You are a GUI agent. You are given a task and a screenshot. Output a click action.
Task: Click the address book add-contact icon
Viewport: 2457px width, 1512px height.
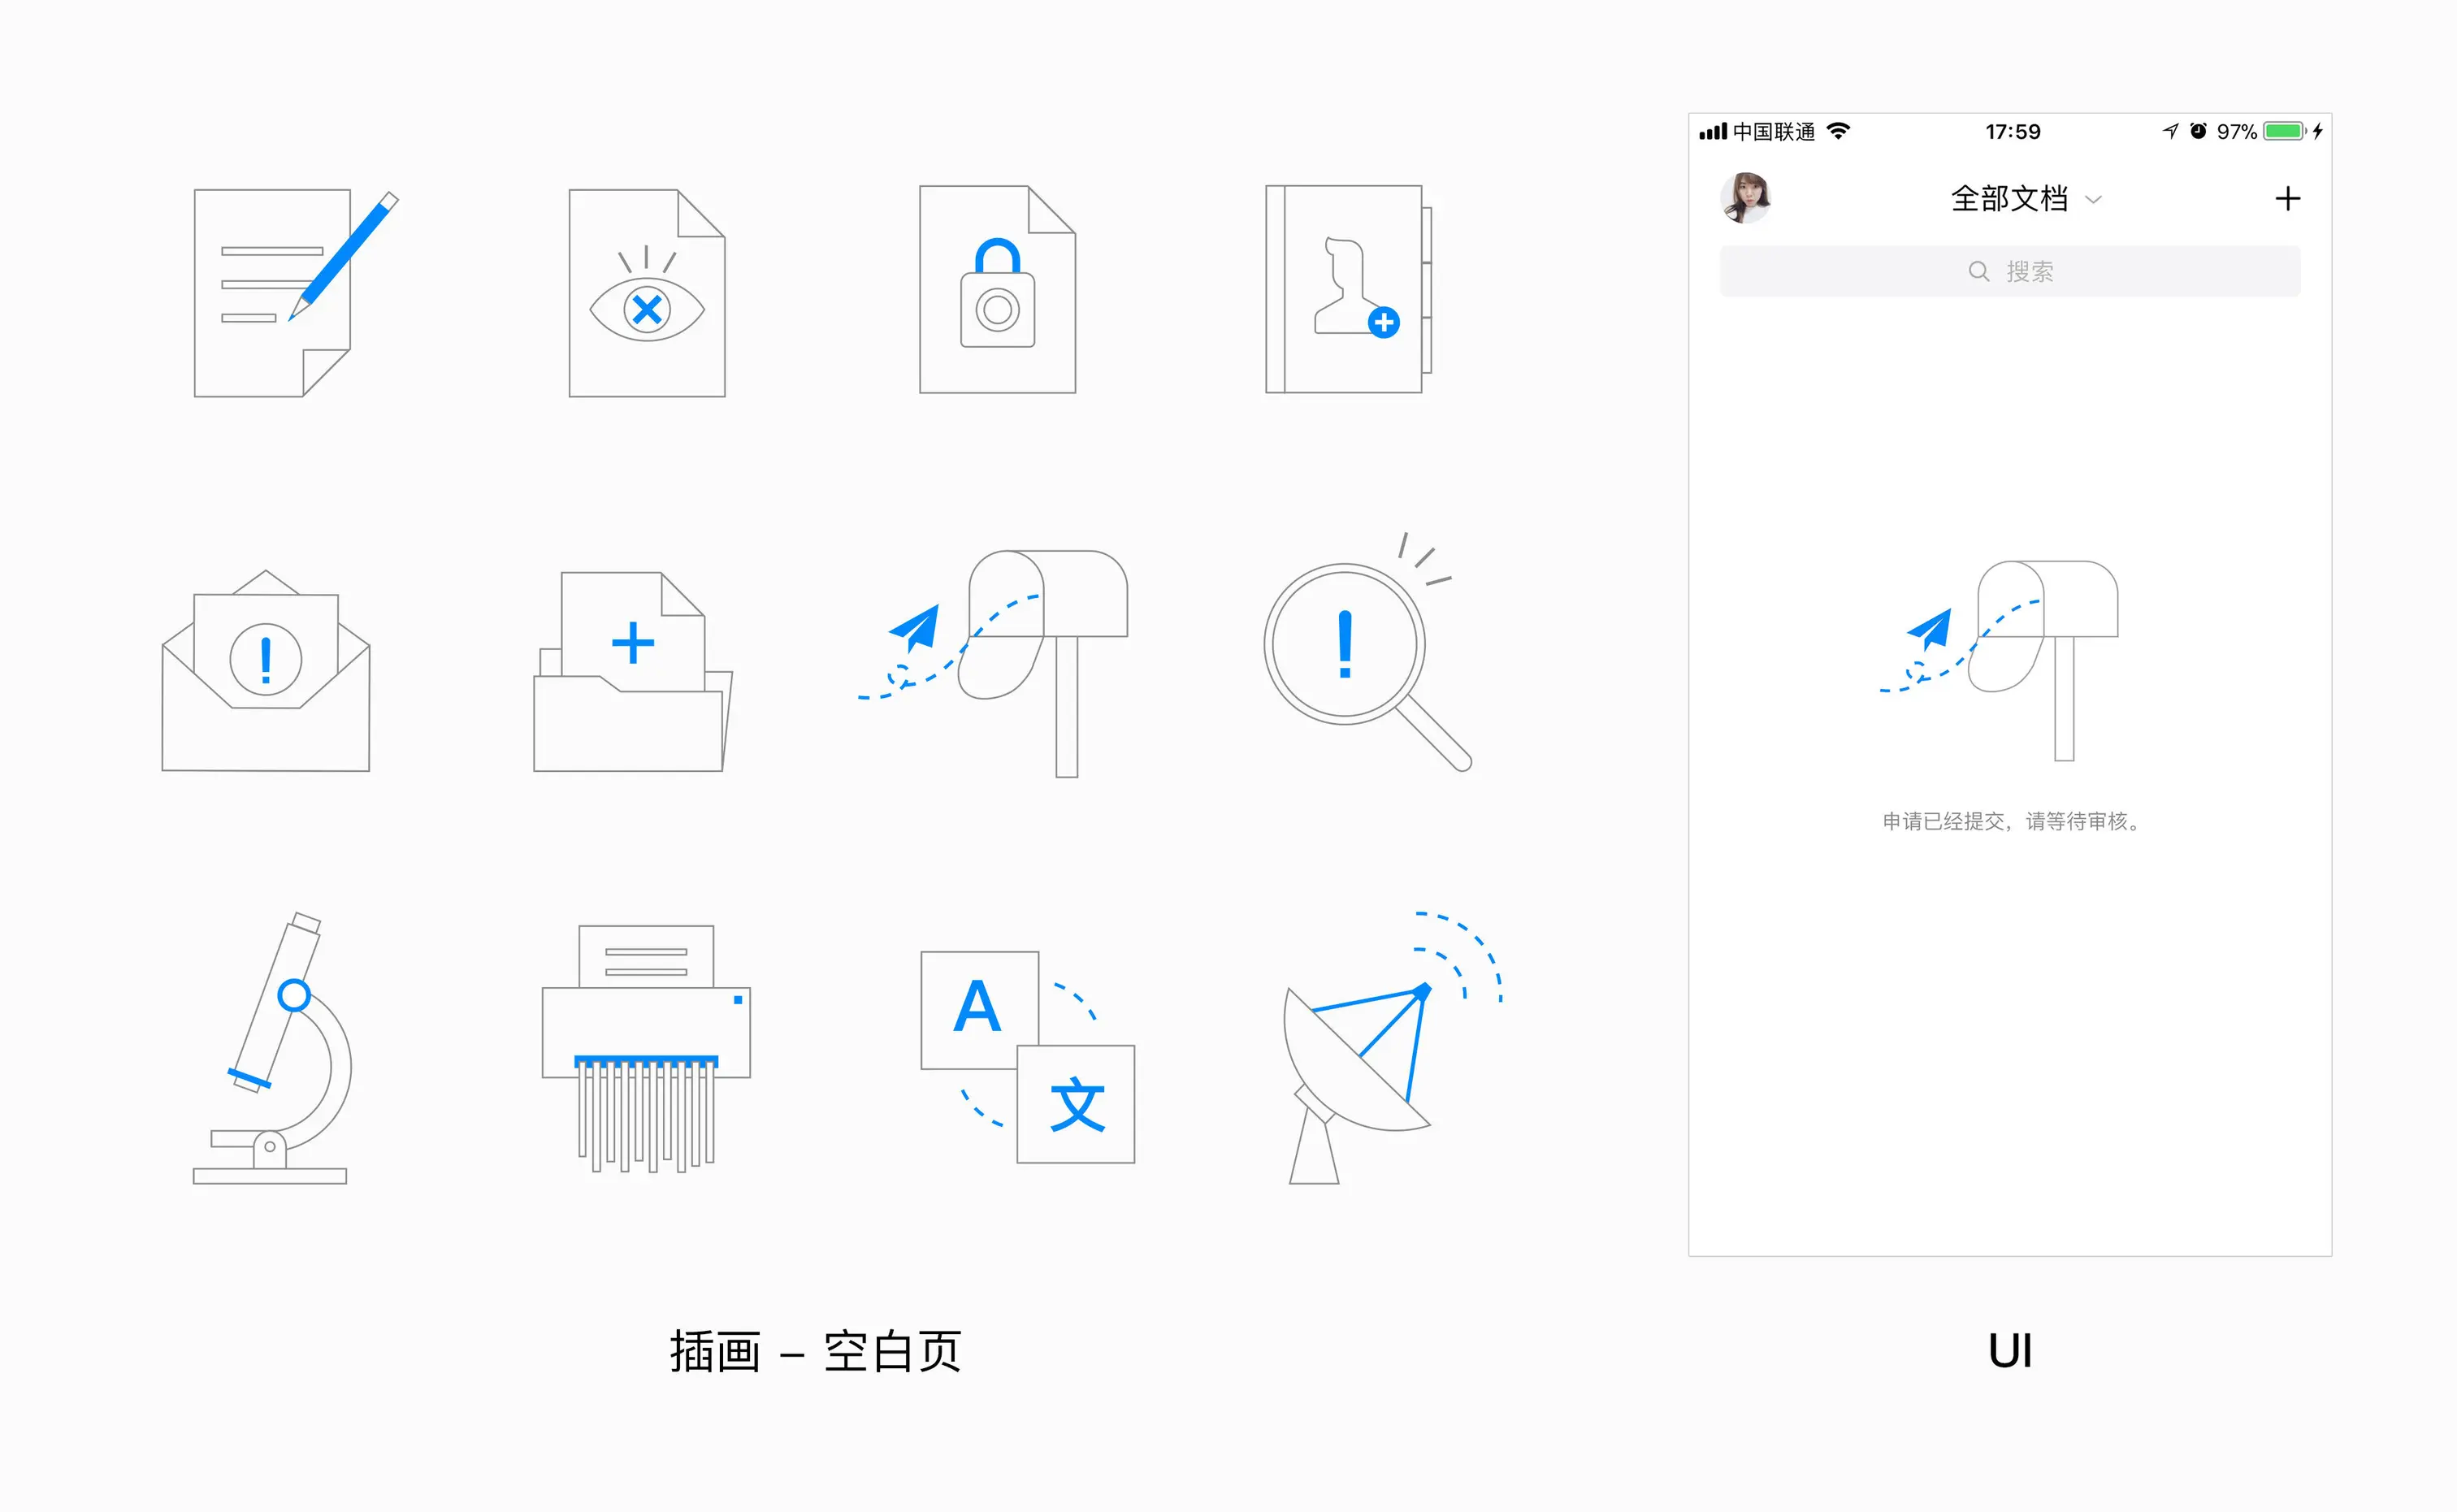point(1347,290)
